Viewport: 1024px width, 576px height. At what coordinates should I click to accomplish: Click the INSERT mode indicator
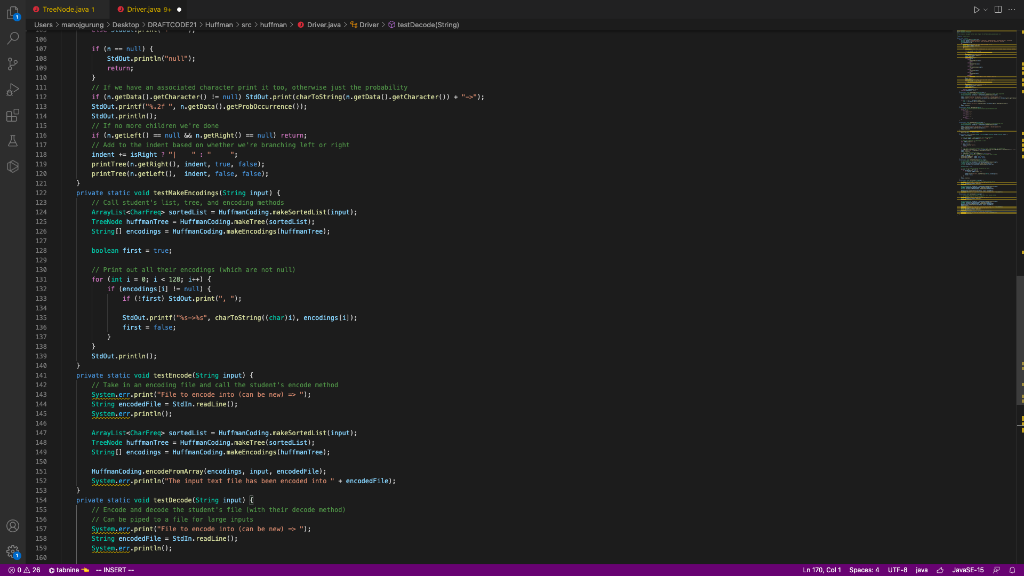pos(115,570)
